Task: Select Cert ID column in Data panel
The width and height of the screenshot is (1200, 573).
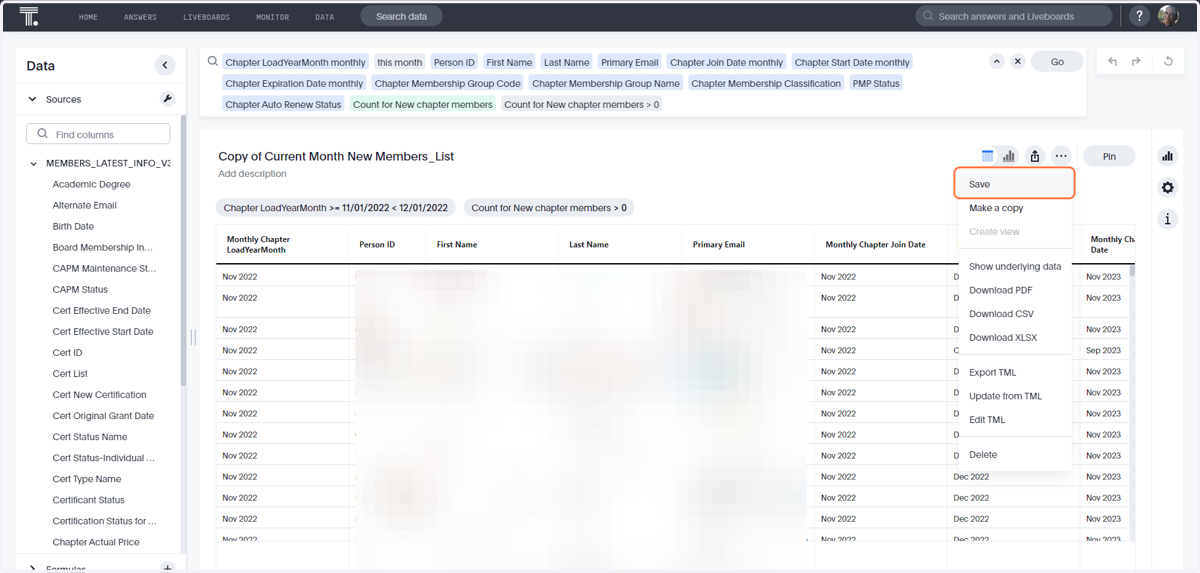Action: (67, 352)
